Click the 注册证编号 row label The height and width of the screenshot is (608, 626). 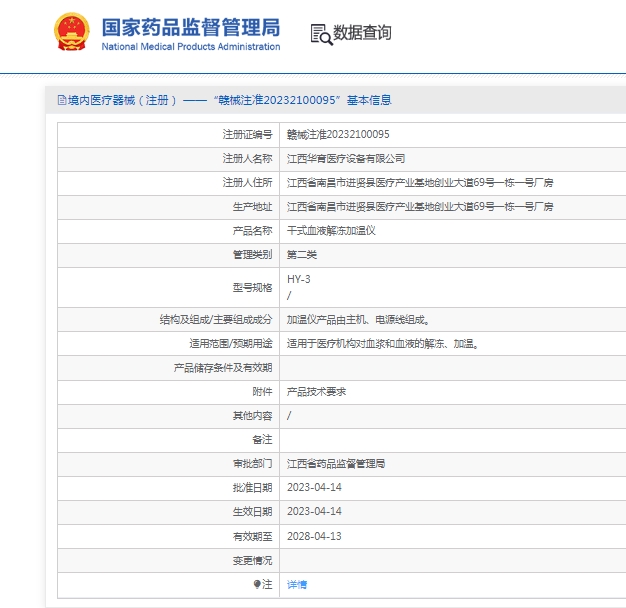point(248,135)
